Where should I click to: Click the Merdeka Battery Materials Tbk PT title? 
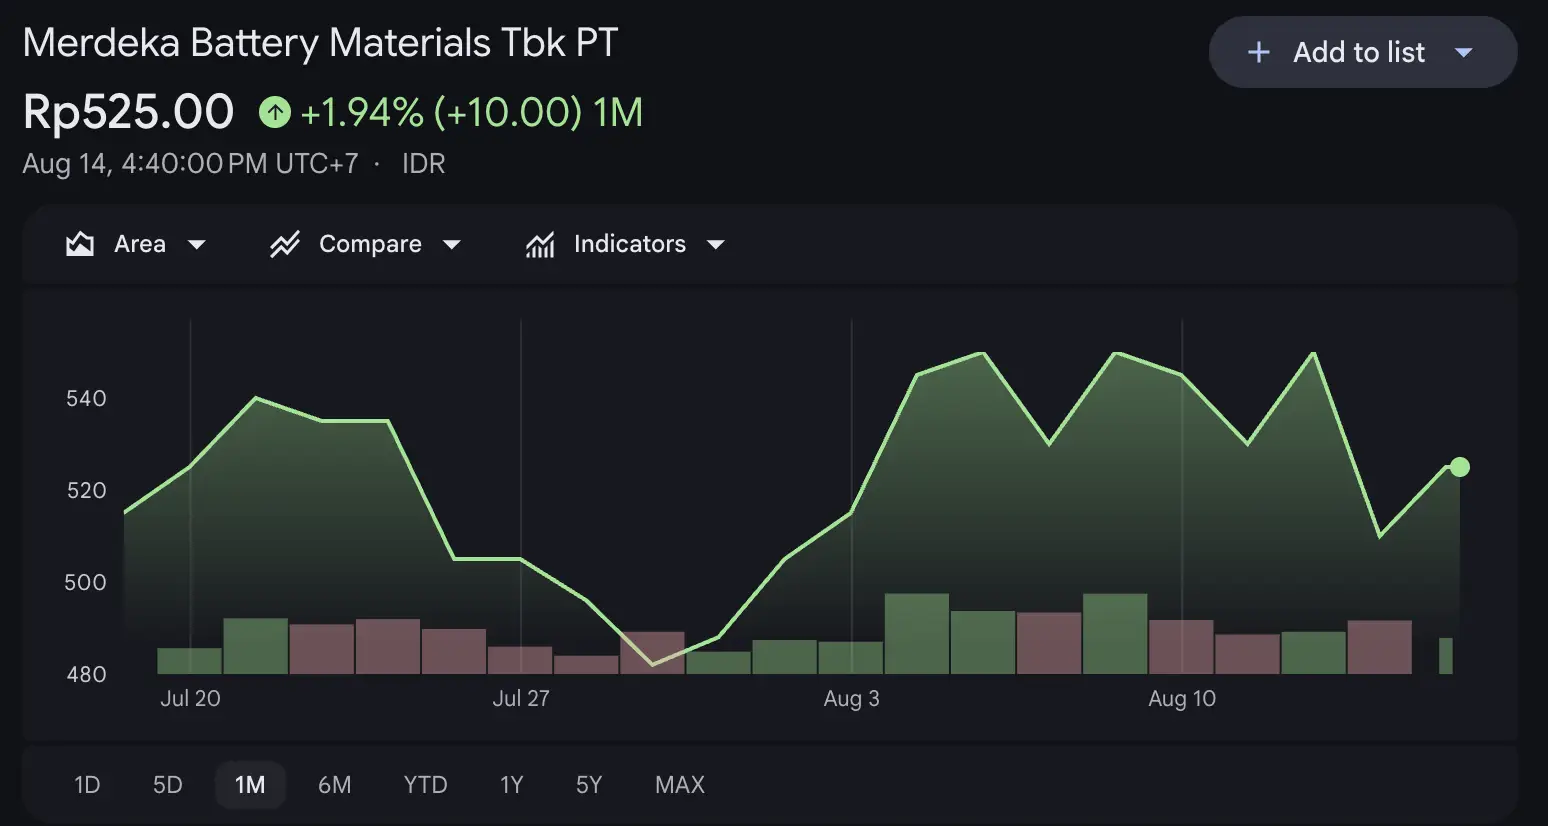pyautogui.click(x=320, y=43)
